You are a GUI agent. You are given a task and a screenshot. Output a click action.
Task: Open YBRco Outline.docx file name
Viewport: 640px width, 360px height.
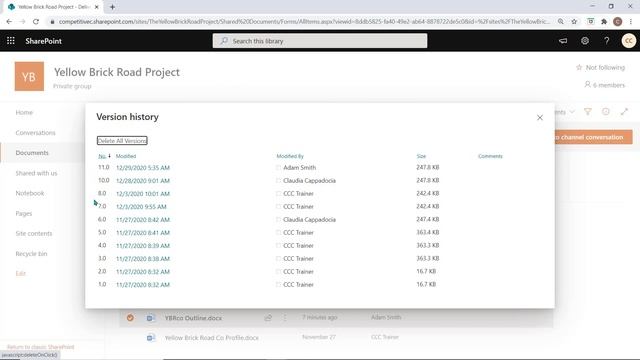coord(193,318)
